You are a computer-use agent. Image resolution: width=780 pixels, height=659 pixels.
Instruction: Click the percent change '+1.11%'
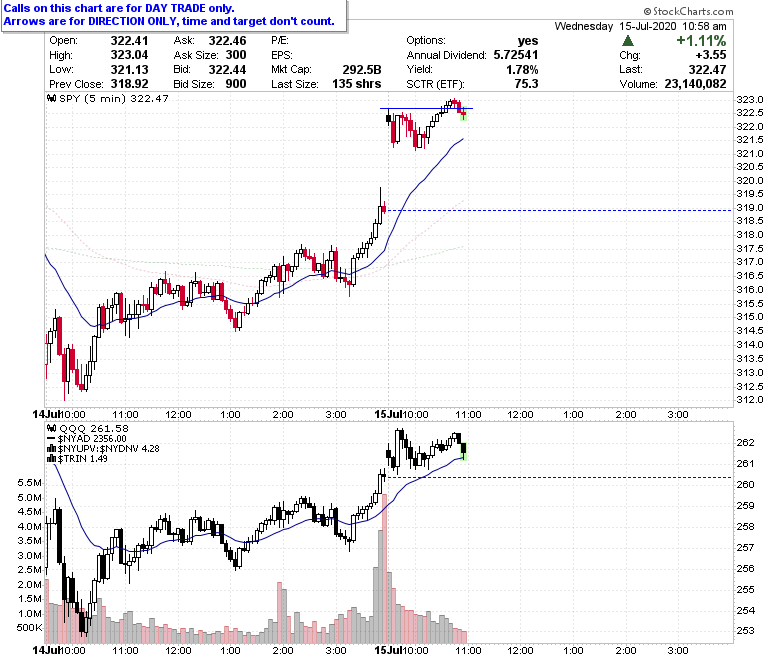[701, 41]
